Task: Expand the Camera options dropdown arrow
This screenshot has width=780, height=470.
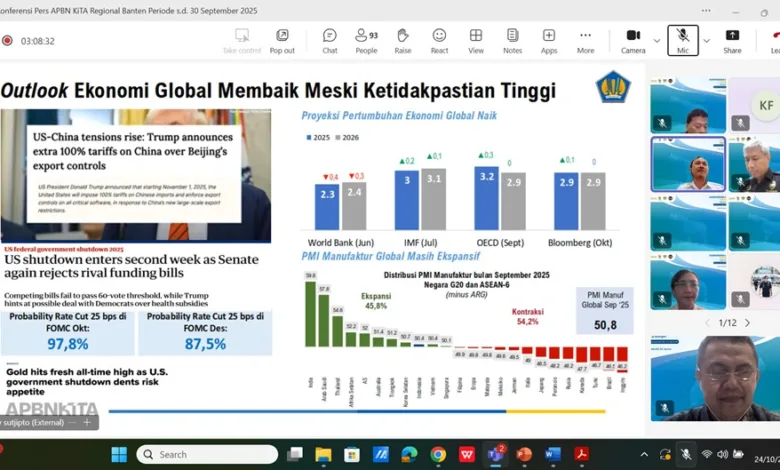Action: pyautogui.click(x=657, y=41)
